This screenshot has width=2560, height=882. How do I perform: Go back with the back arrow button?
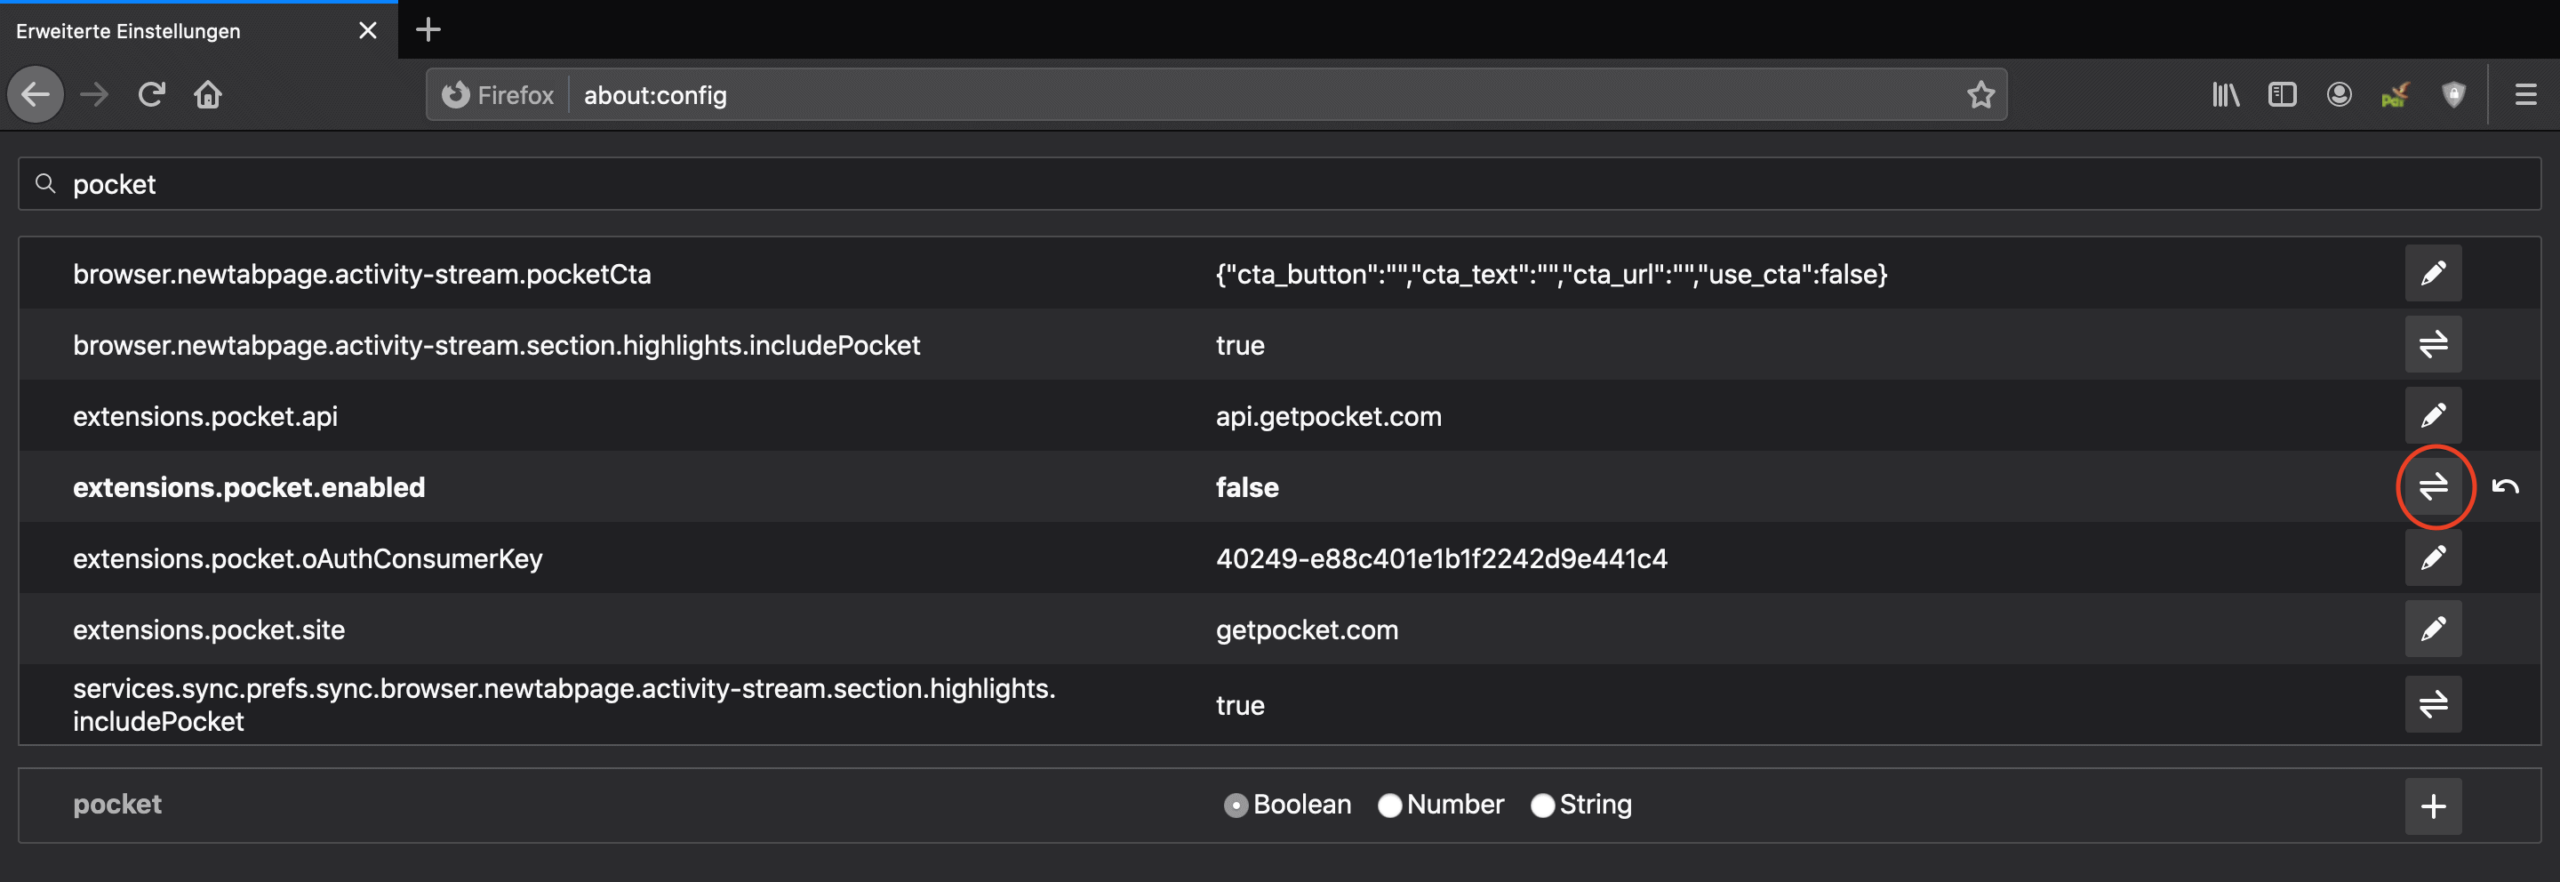pos(36,95)
